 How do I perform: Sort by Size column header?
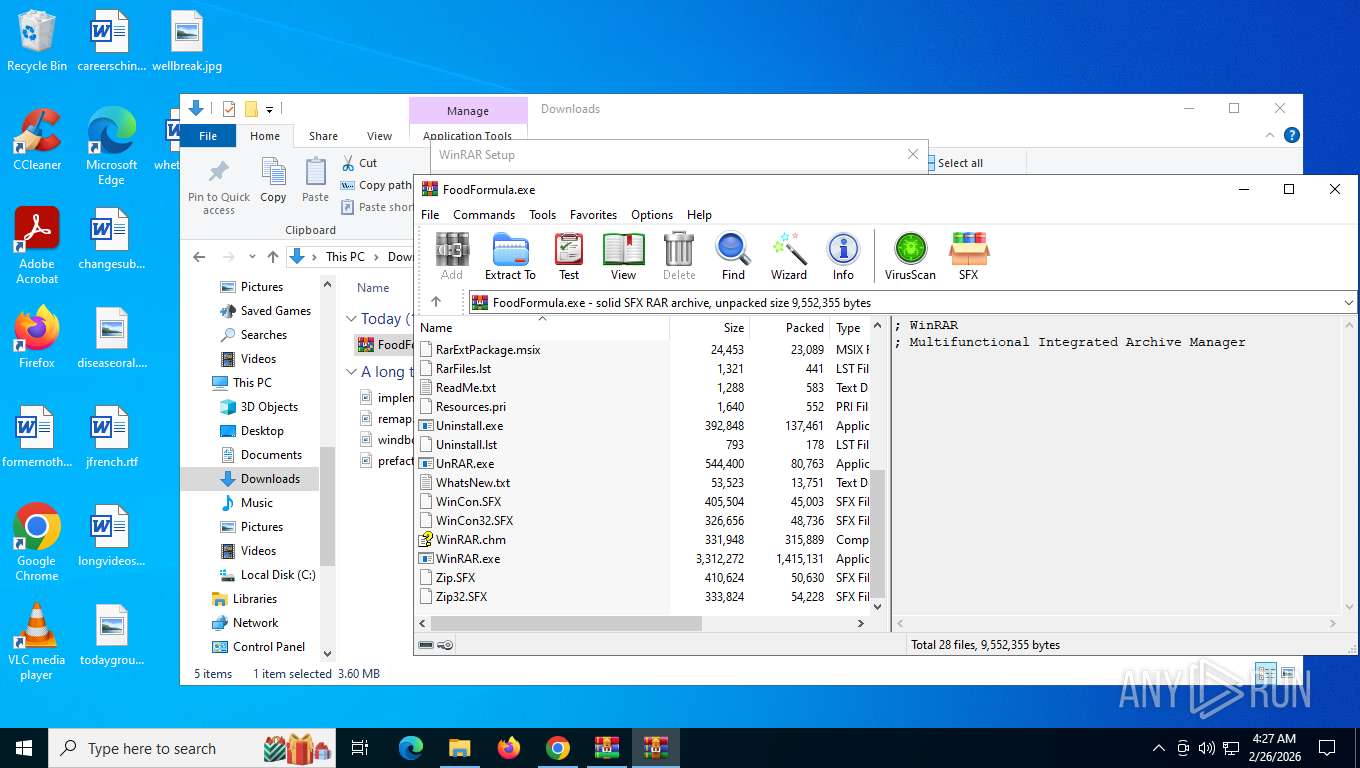tap(709, 327)
